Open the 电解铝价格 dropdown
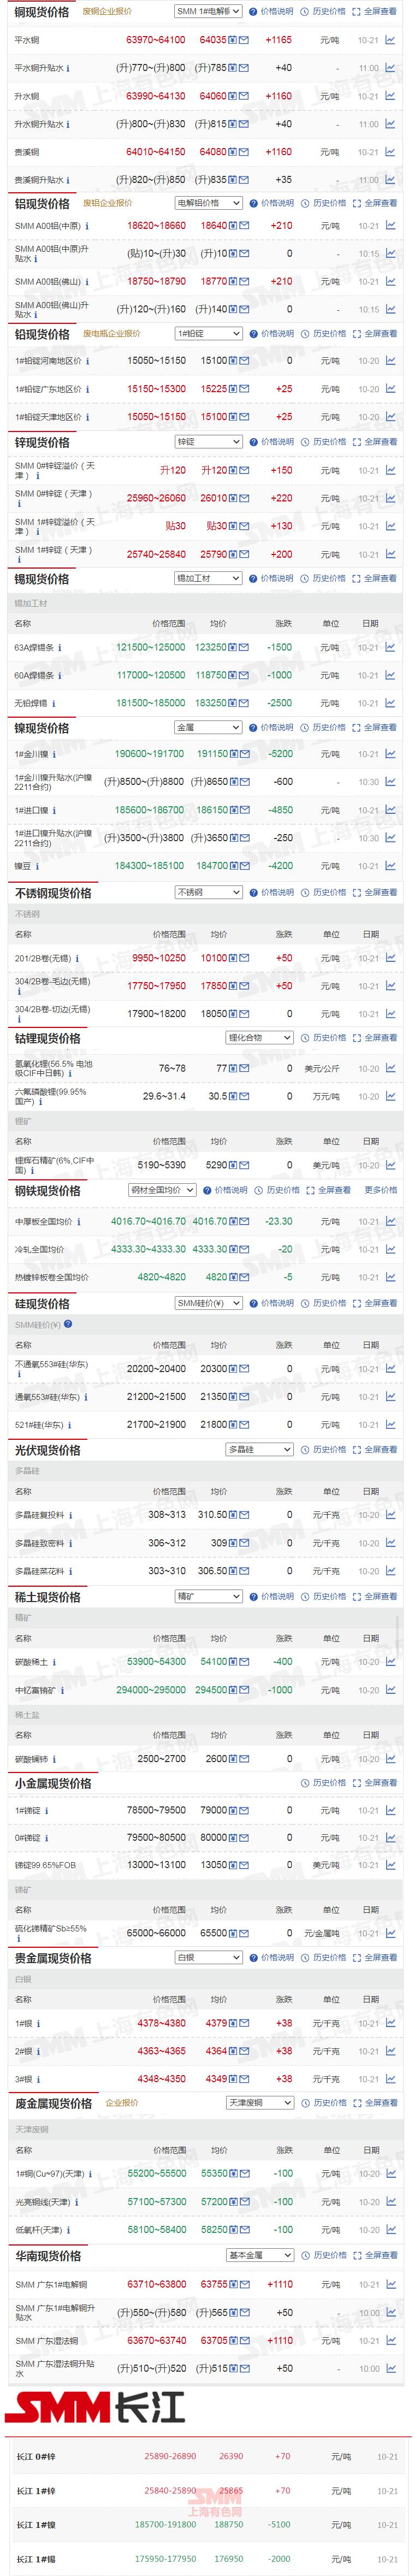This screenshot has height=2576, width=414. [208, 202]
